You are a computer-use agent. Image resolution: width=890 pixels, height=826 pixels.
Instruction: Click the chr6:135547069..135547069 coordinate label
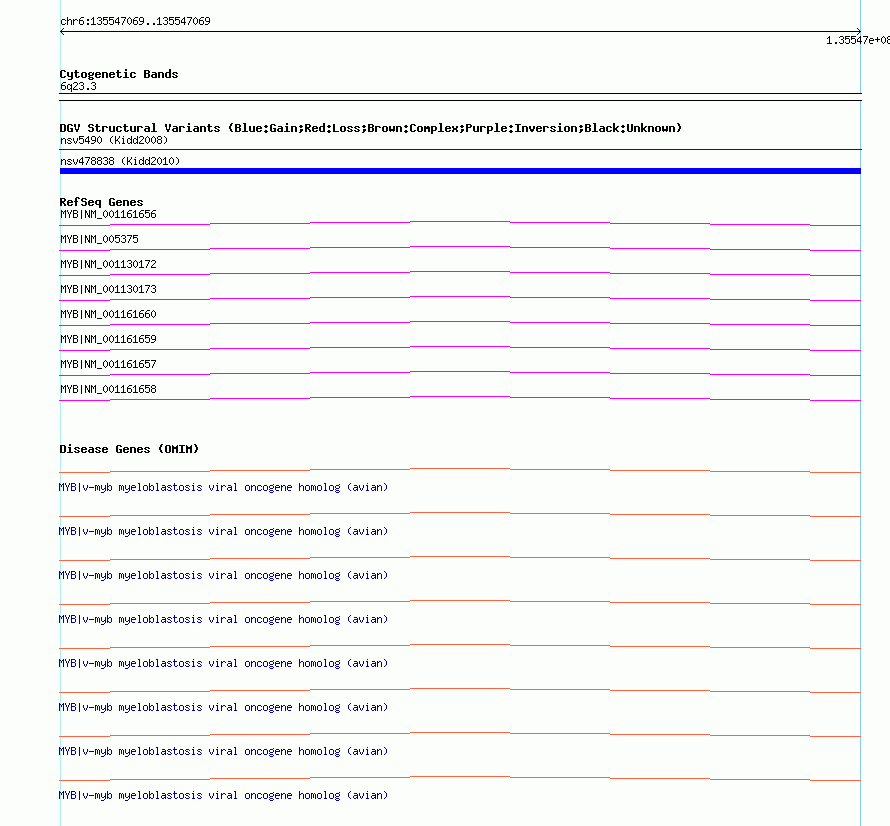(135, 21)
